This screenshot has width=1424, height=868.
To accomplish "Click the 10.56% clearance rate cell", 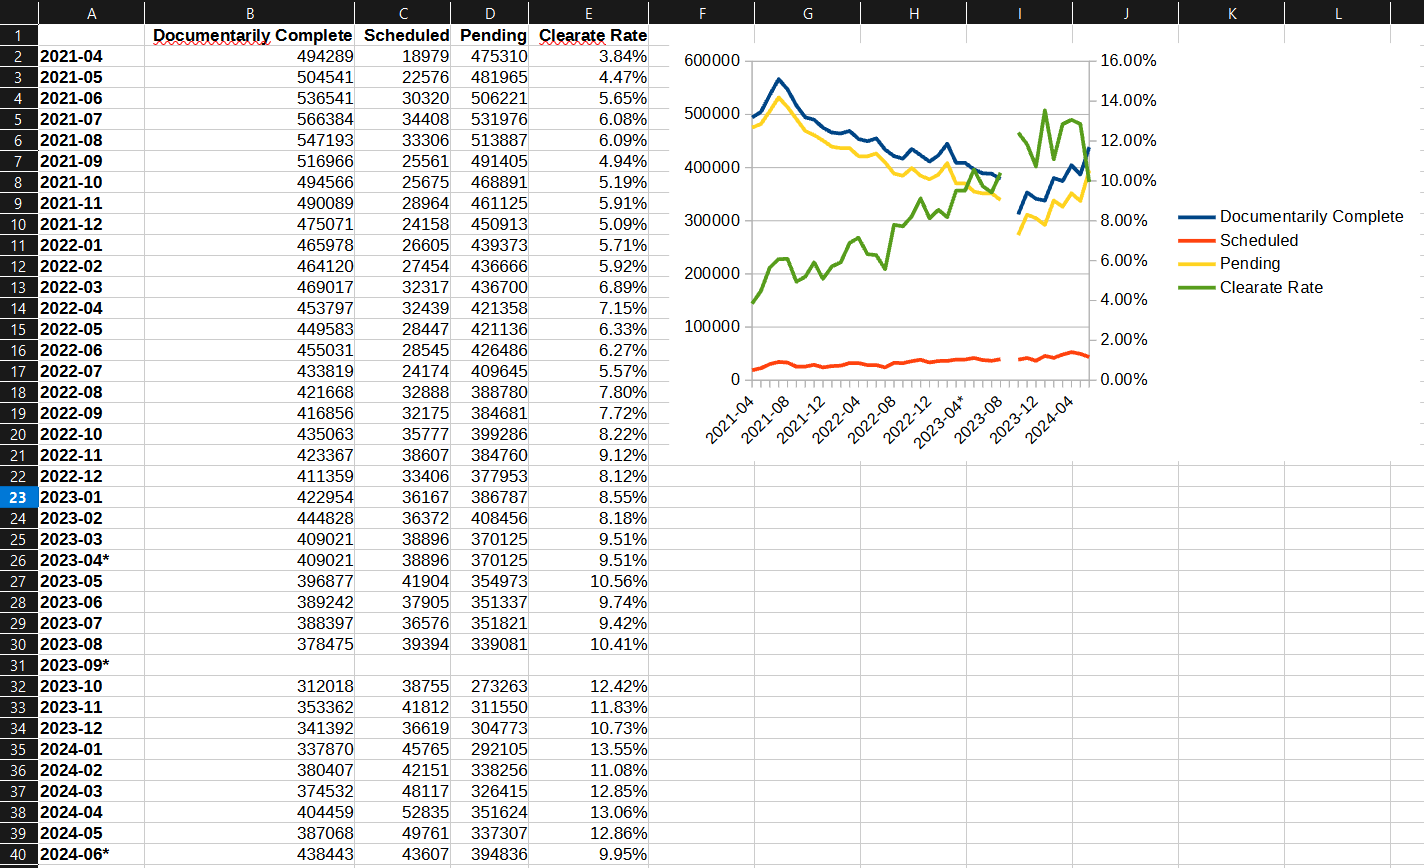I will click(x=589, y=581).
